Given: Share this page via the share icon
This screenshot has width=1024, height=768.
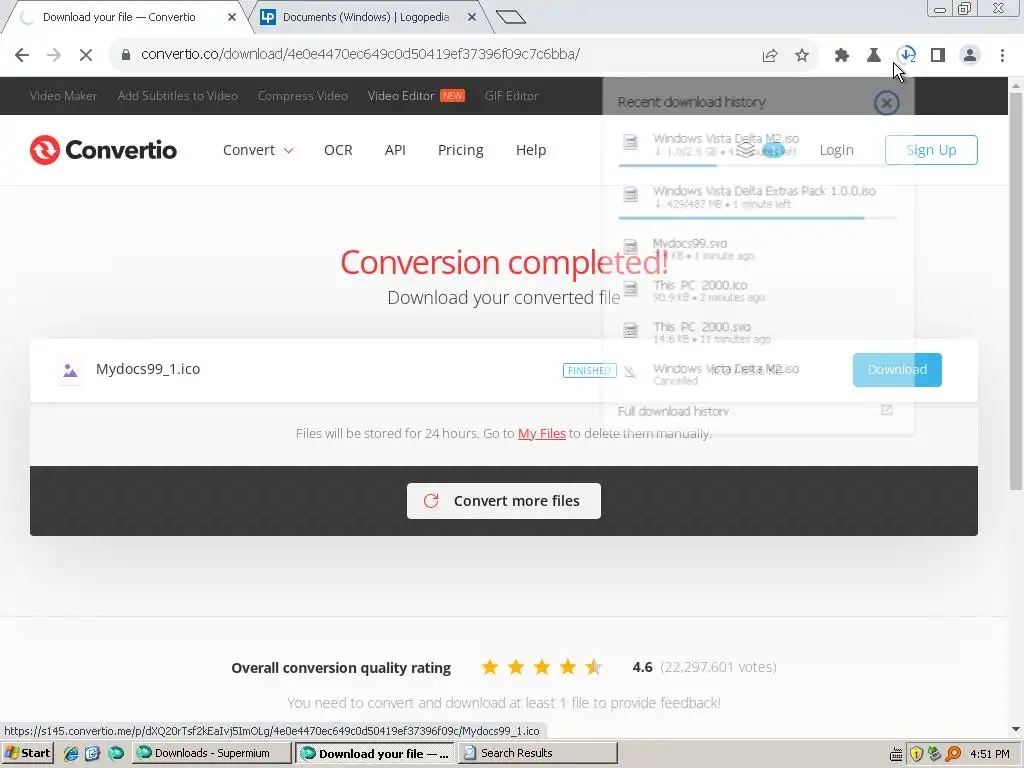Looking at the screenshot, I should 770,56.
